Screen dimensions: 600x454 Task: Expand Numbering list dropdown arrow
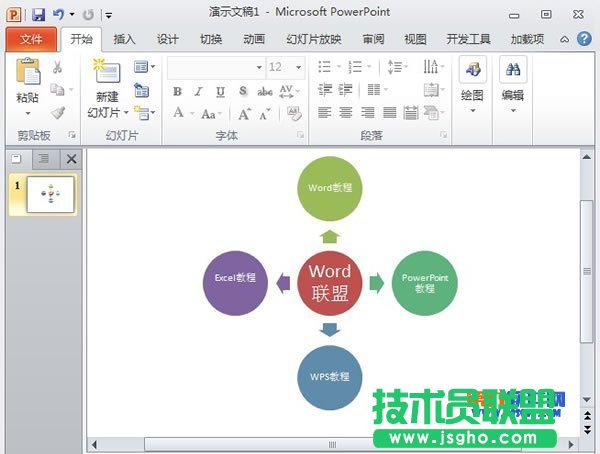(x=369, y=67)
